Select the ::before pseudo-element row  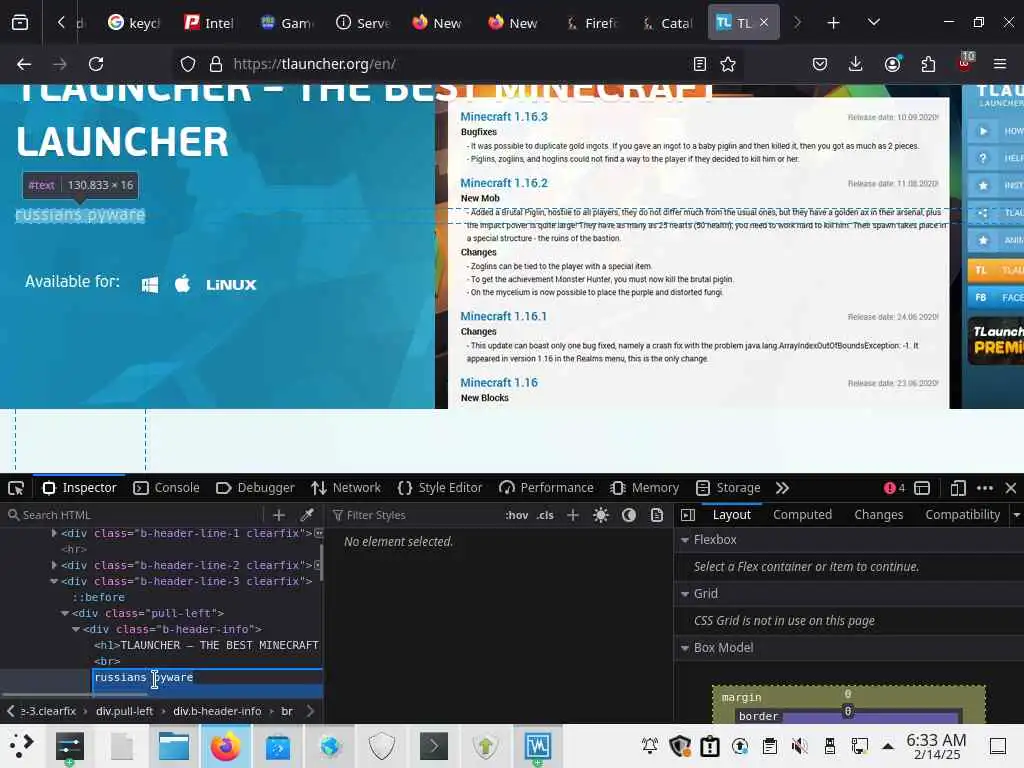pyautogui.click(x=99, y=597)
